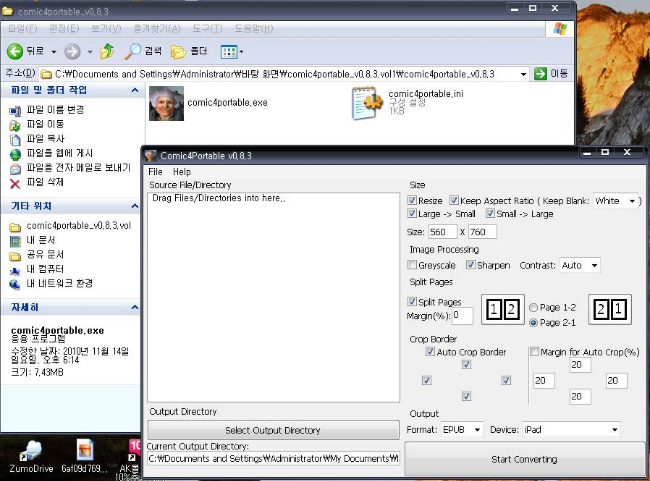Screen dimensions: 650x481
Task: Toggle the Folders pane icon in Explorer
Action: 178,51
